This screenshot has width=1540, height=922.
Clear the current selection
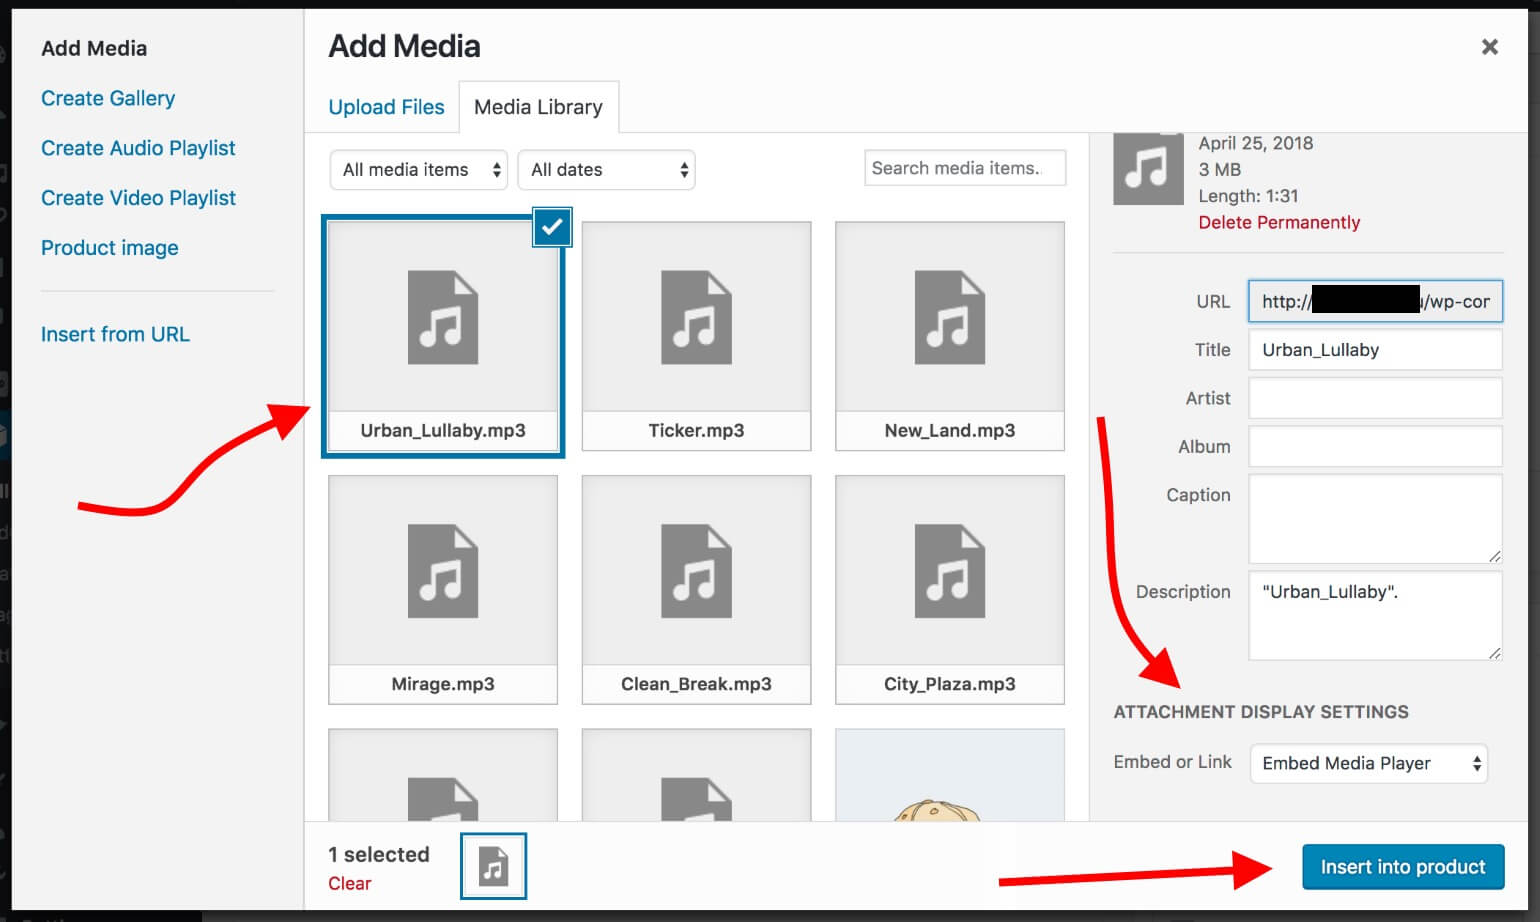click(x=349, y=883)
